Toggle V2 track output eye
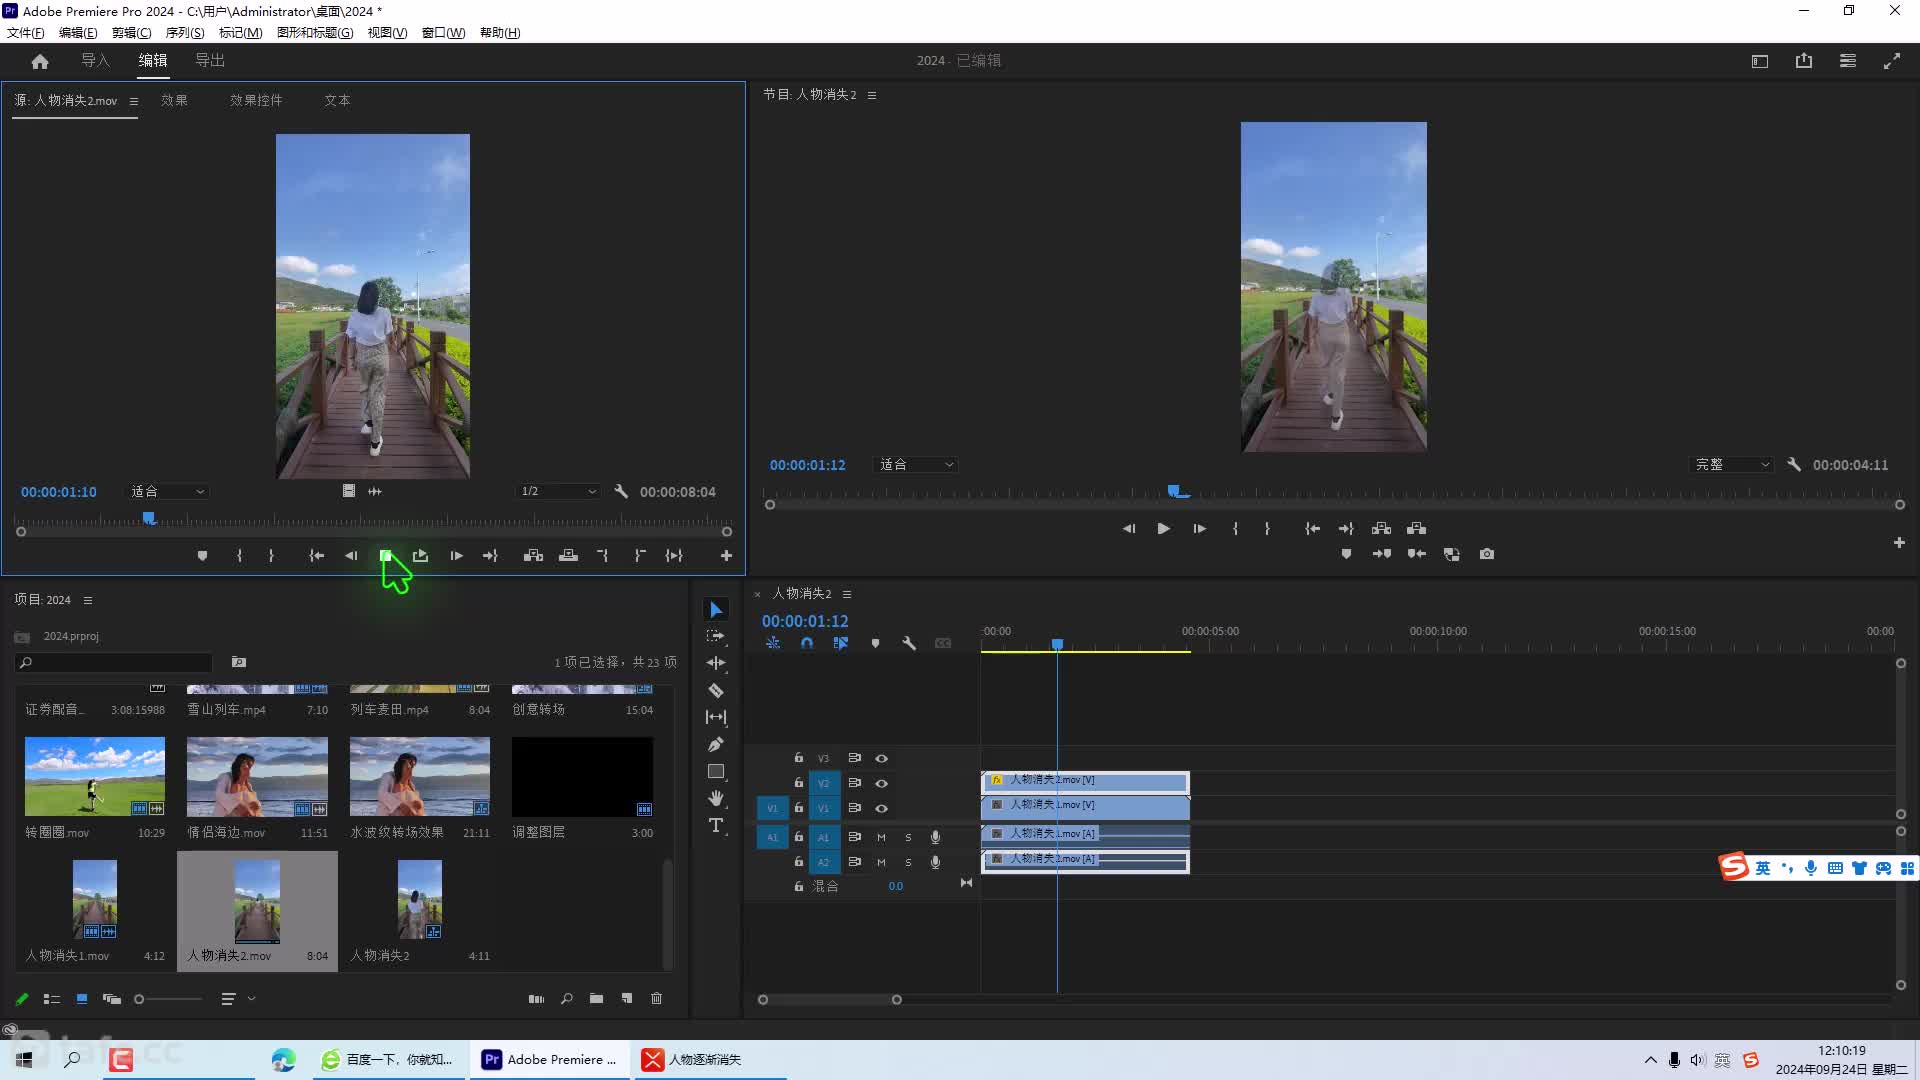The height and width of the screenshot is (1080, 1920). [x=882, y=784]
